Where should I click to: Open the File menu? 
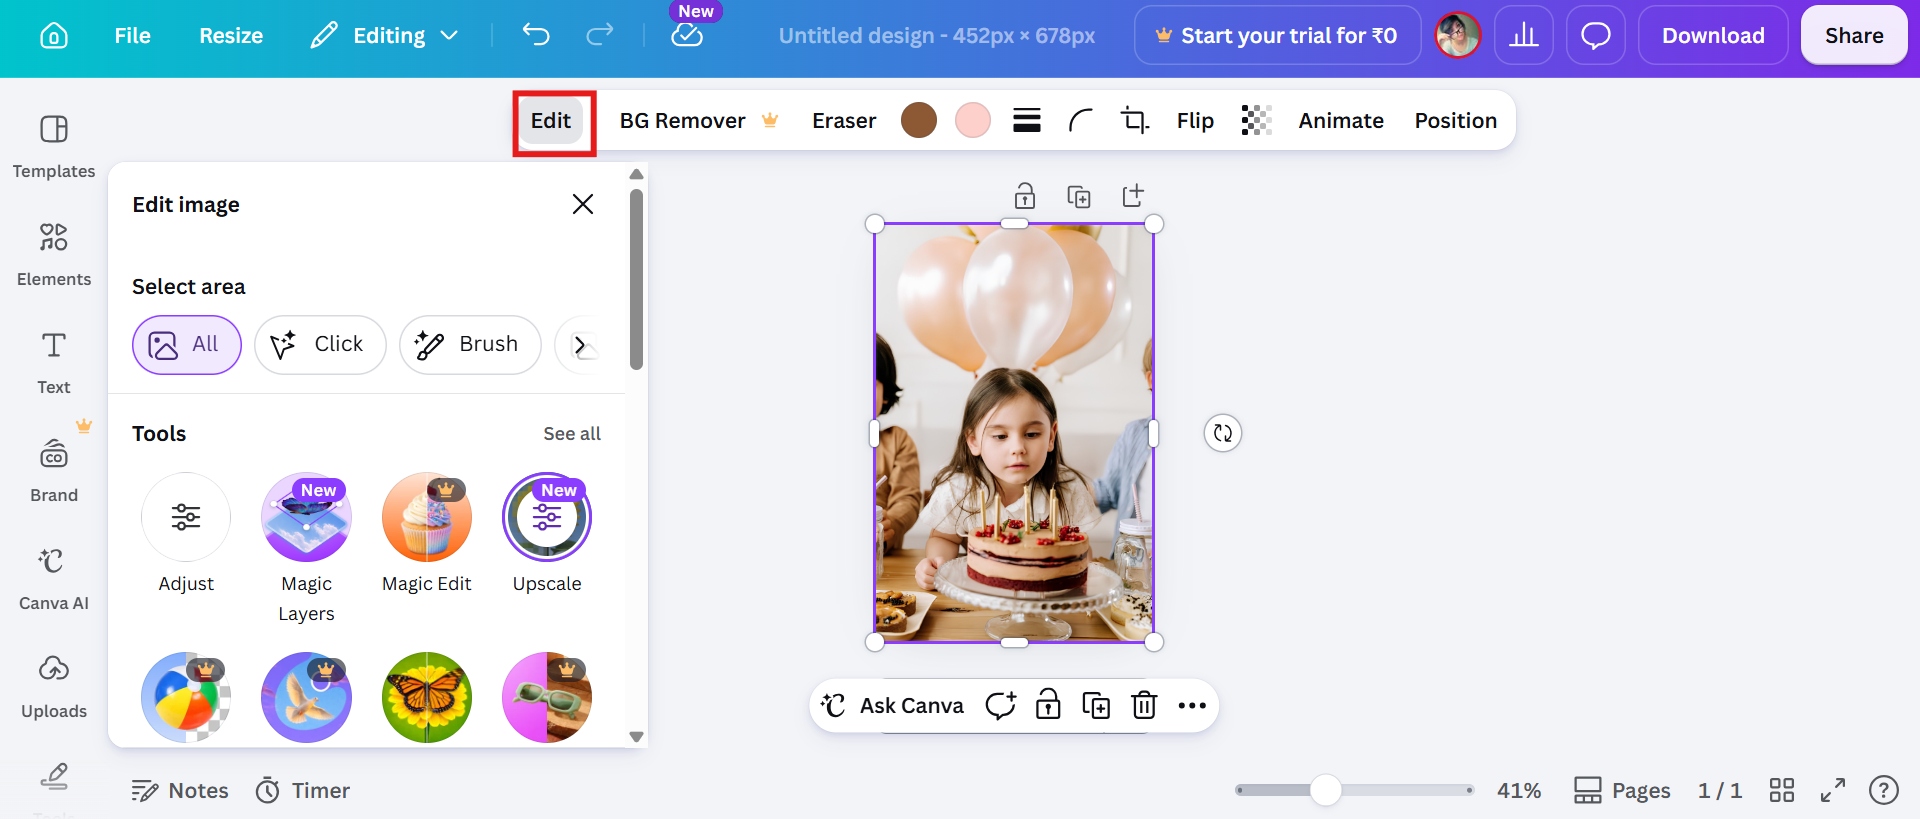click(x=132, y=36)
